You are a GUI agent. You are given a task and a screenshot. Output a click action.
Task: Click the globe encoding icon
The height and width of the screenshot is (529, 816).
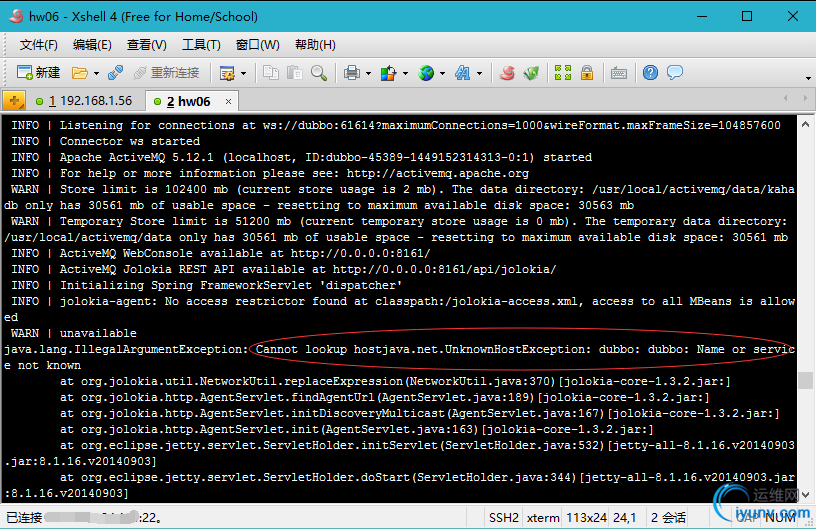[426, 73]
